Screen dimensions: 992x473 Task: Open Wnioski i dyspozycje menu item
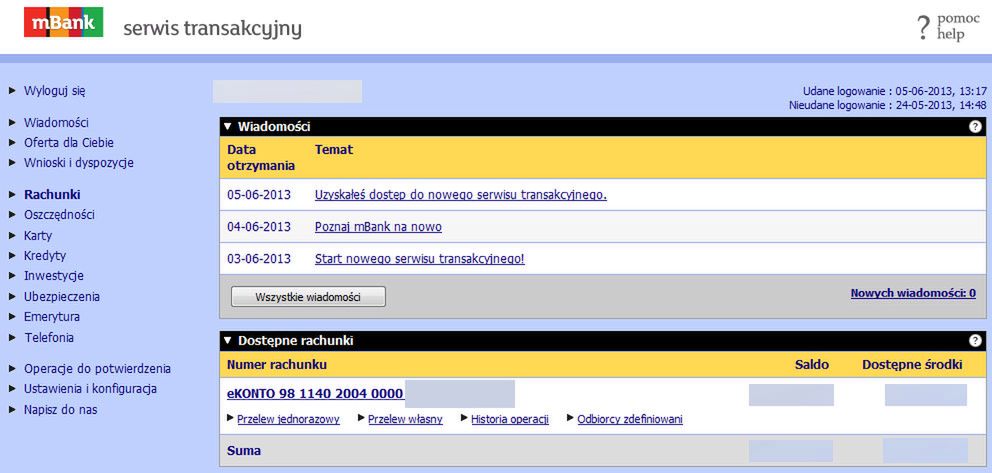pyautogui.click(x=79, y=163)
